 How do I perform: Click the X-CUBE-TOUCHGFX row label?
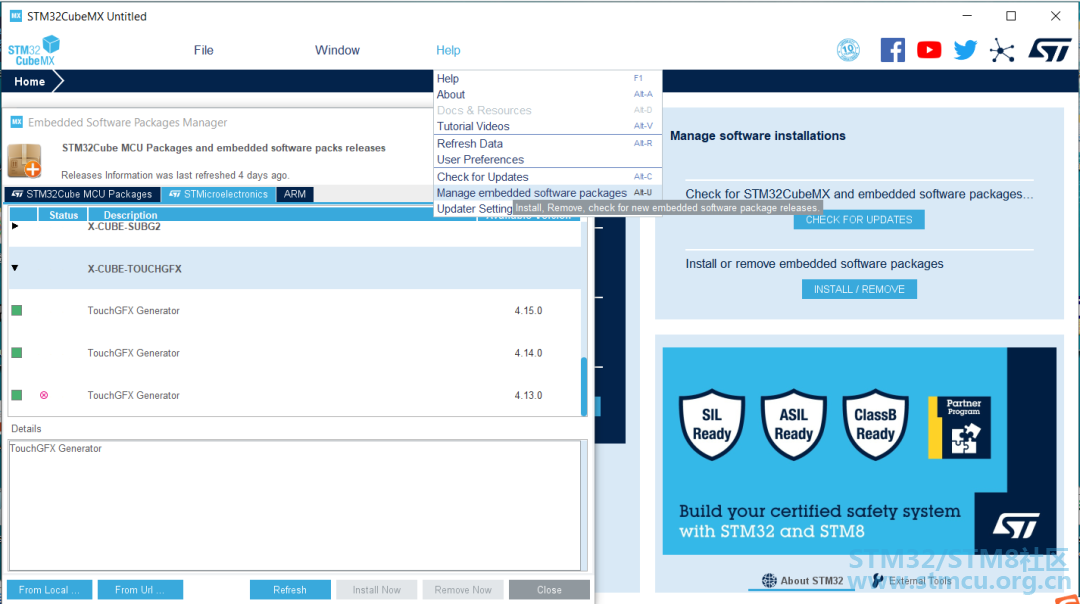[134, 269]
